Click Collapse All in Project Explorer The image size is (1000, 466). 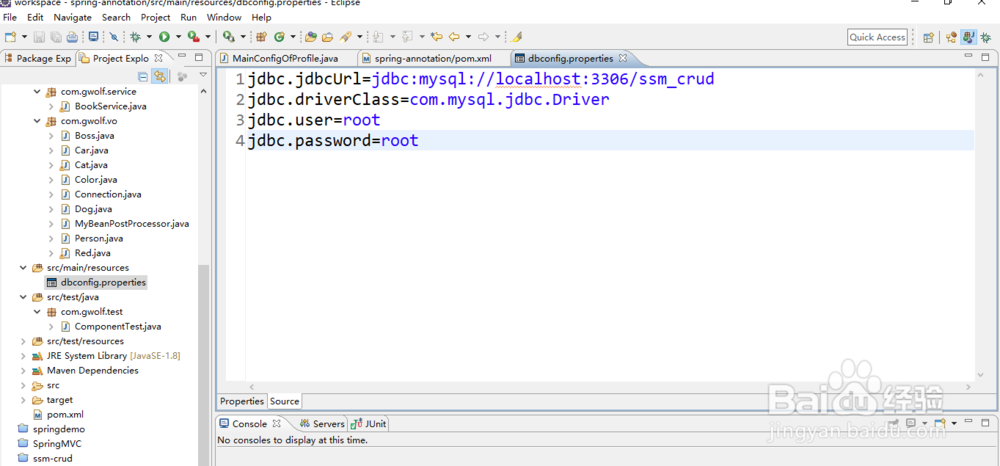coord(143,76)
